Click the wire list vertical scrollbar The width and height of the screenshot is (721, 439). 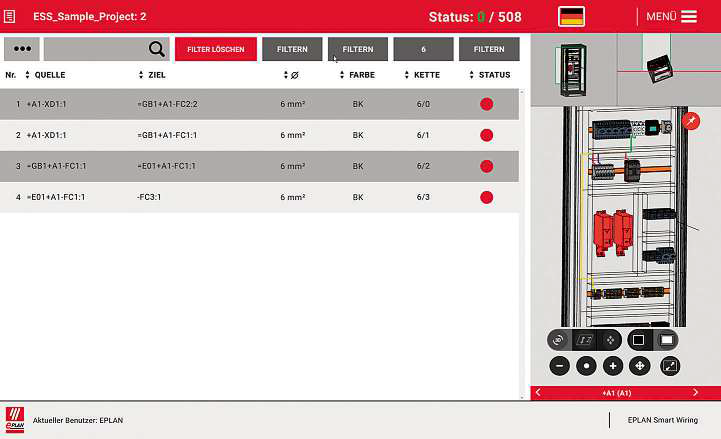click(521, 244)
